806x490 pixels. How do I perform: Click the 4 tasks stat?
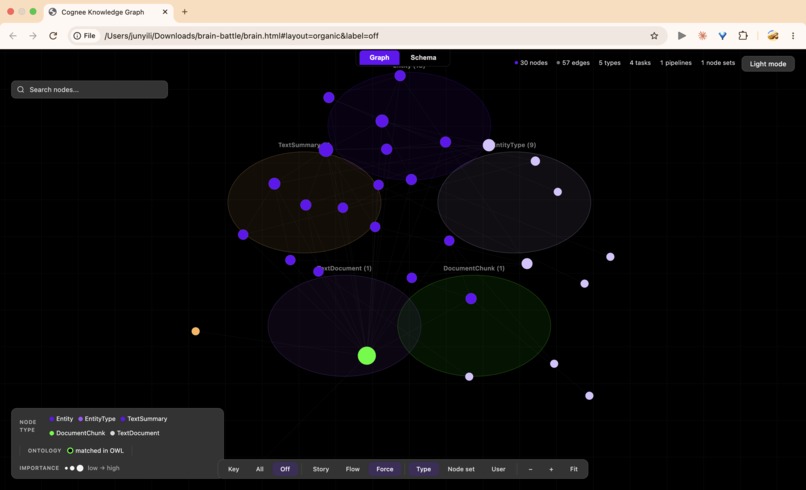click(640, 63)
